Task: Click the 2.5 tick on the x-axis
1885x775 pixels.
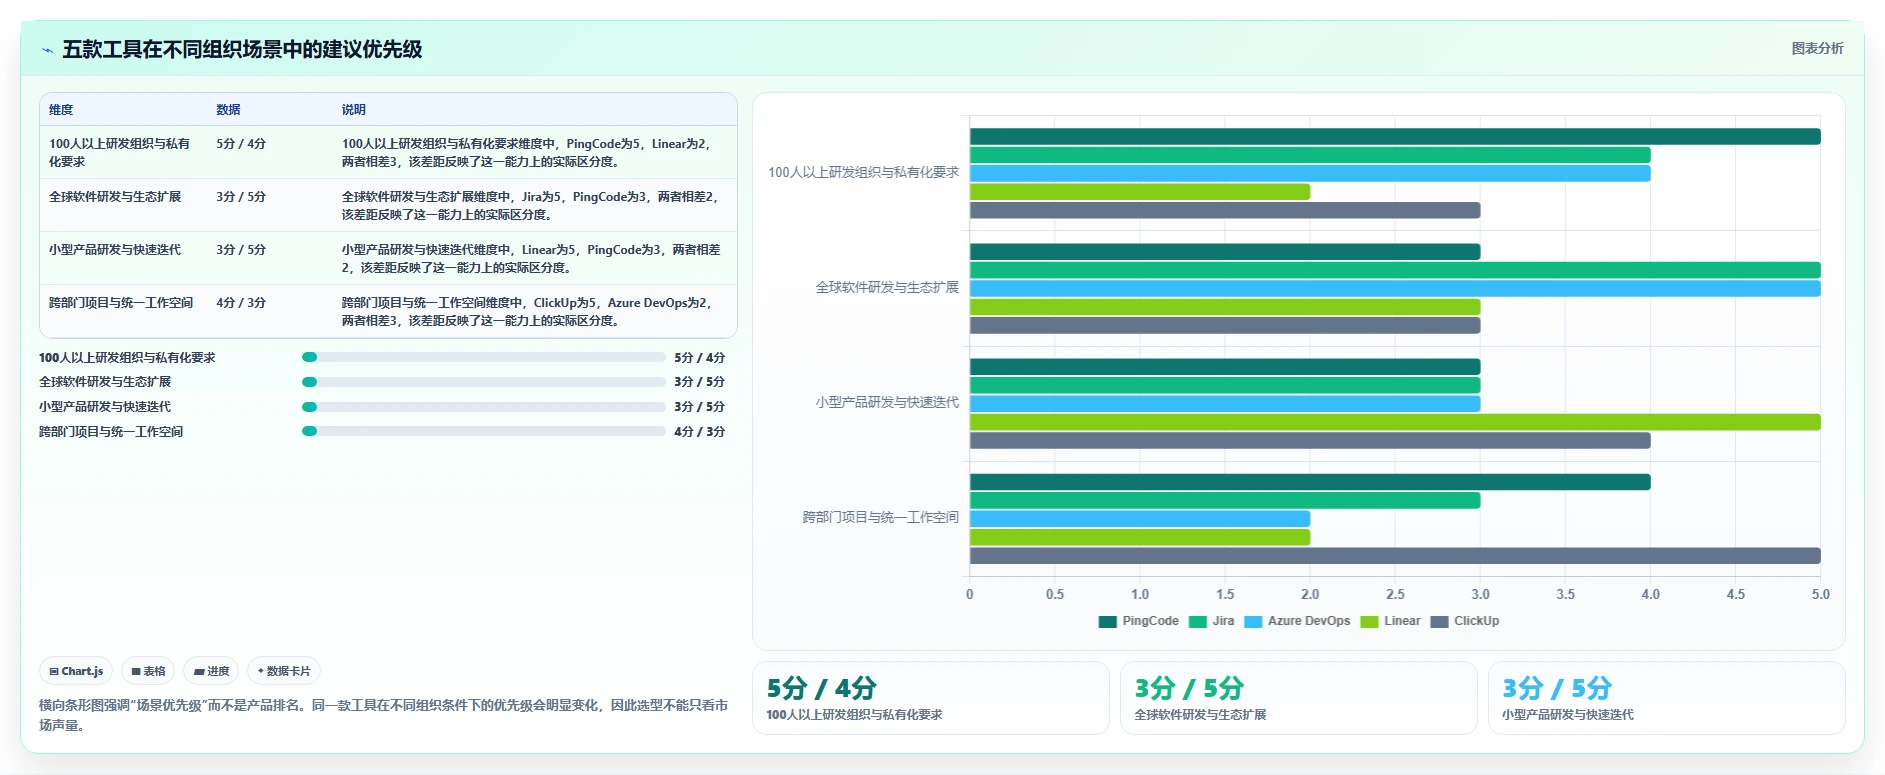Action: tap(1395, 594)
